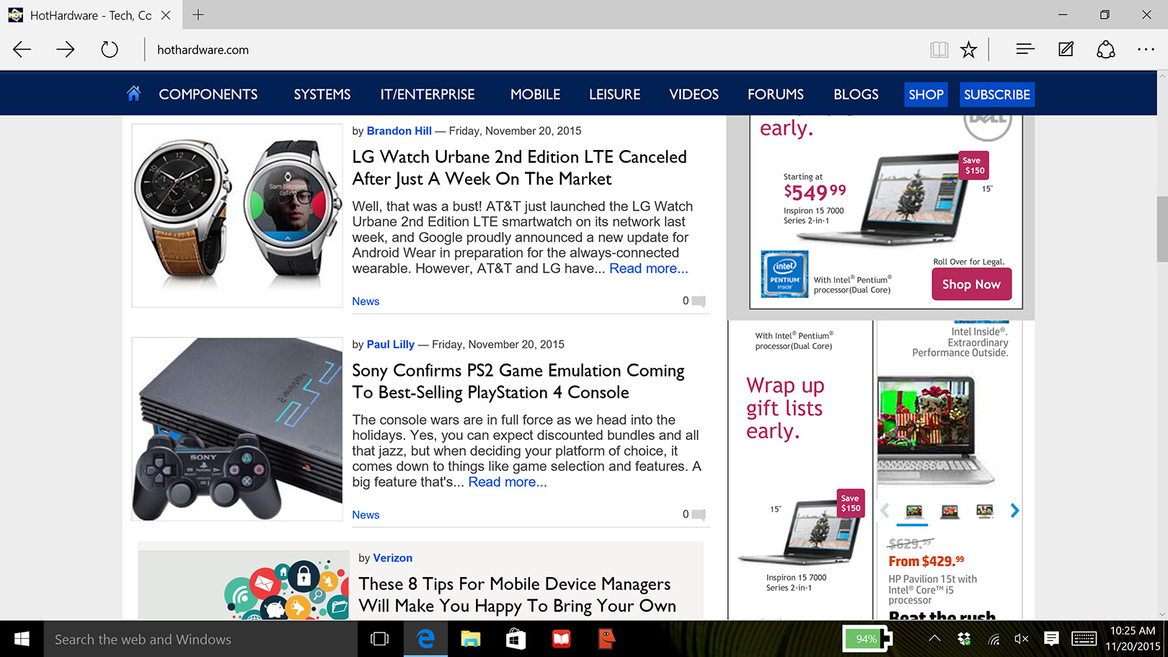
Task: Click the SUBSCRIBE button
Action: (x=997, y=95)
